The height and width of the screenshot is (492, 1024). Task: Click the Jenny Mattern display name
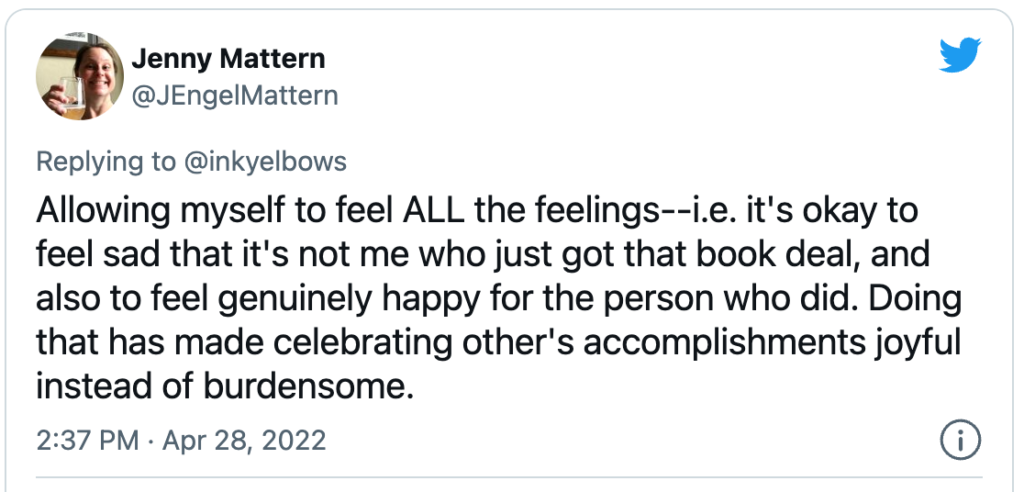(x=228, y=59)
